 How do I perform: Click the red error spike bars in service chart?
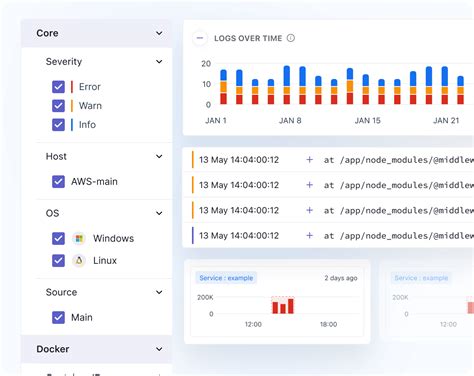(x=283, y=306)
